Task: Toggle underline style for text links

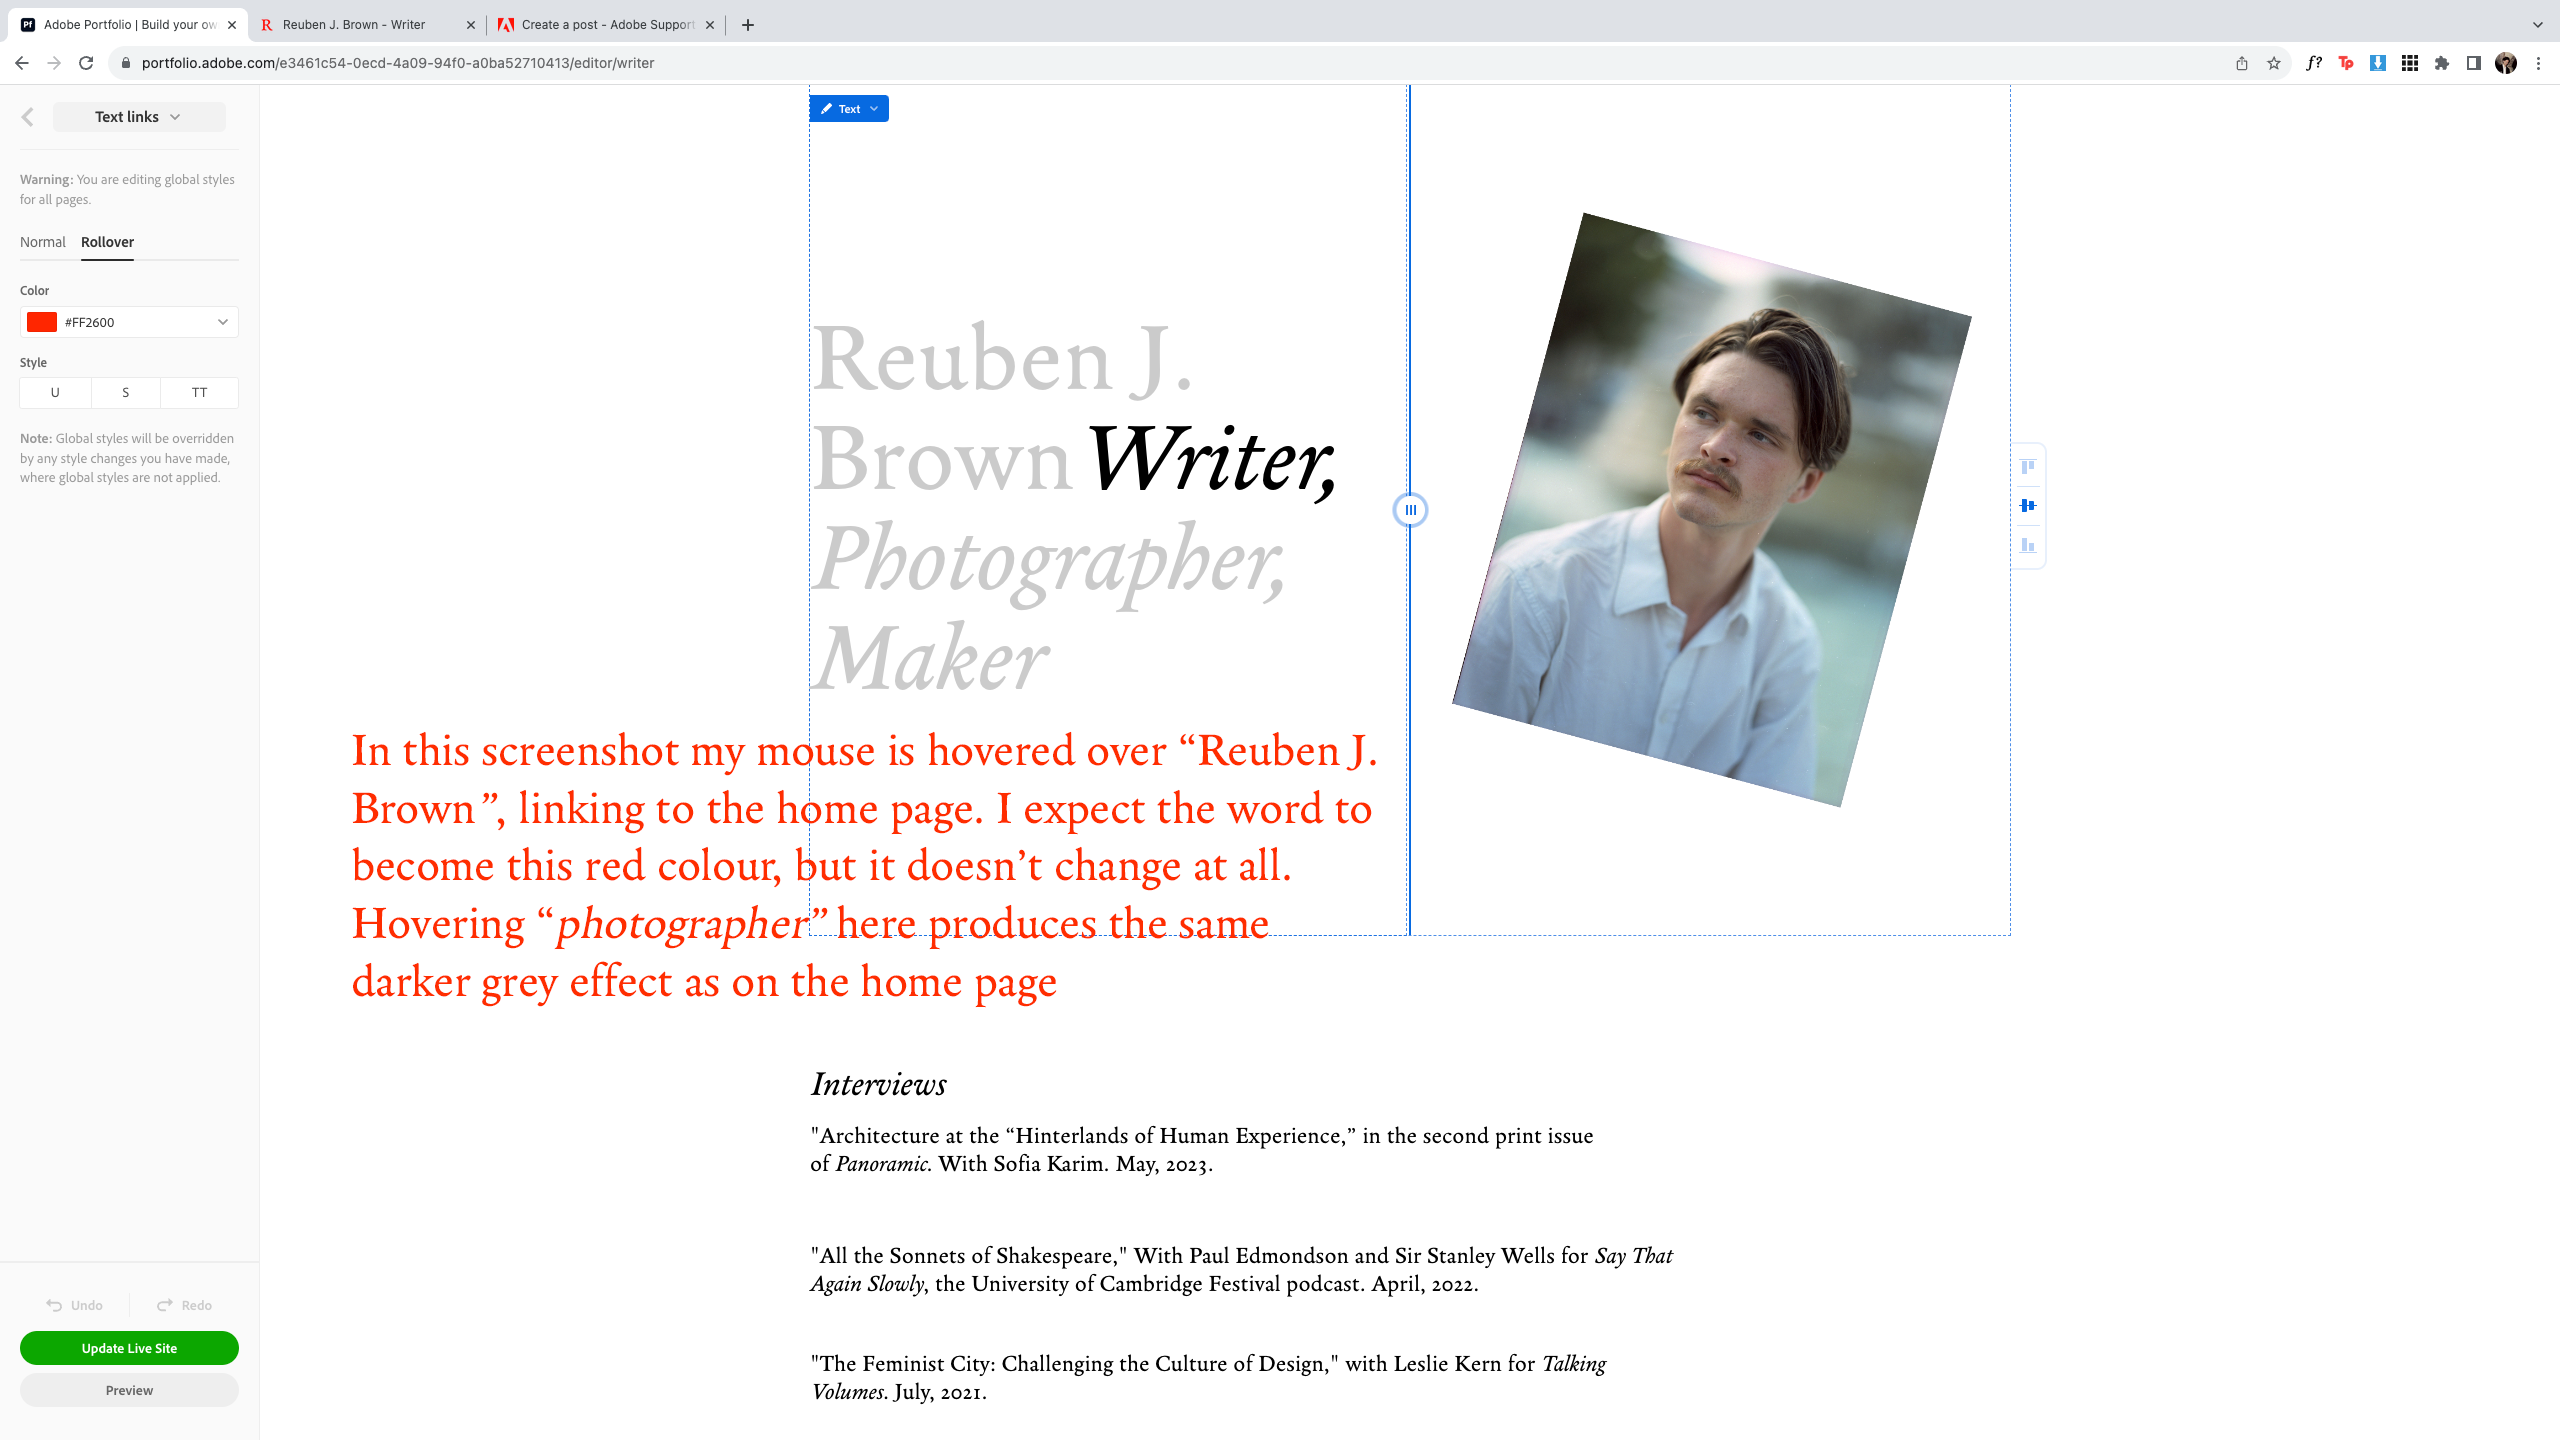Action: pos(55,392)
